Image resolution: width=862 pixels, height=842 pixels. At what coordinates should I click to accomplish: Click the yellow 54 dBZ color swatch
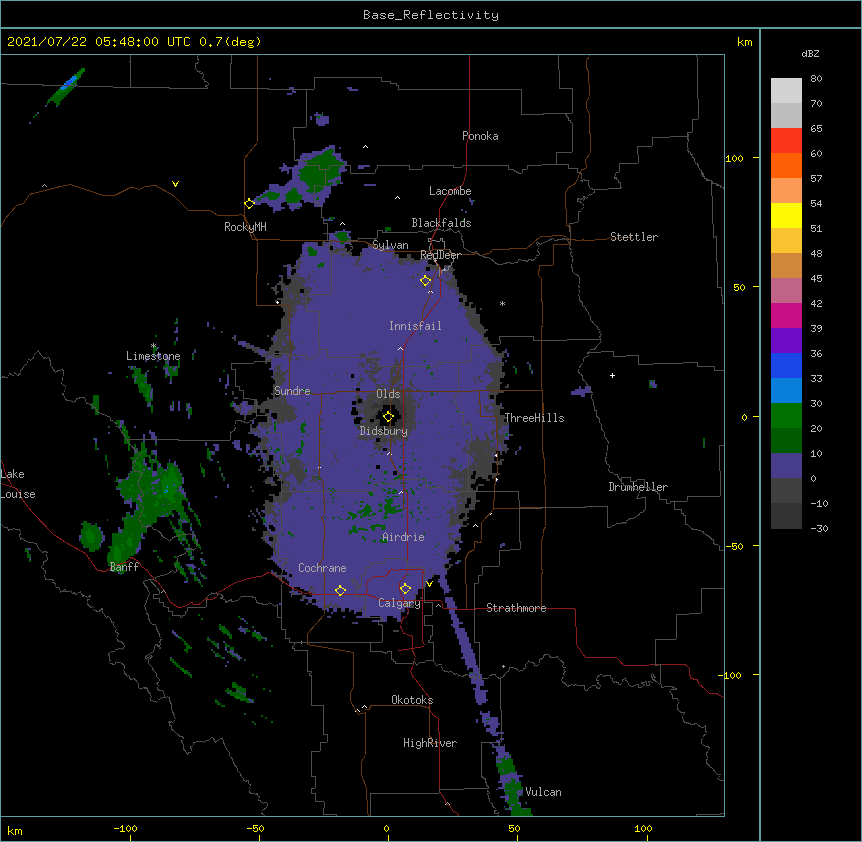click(x=786, y=215)
